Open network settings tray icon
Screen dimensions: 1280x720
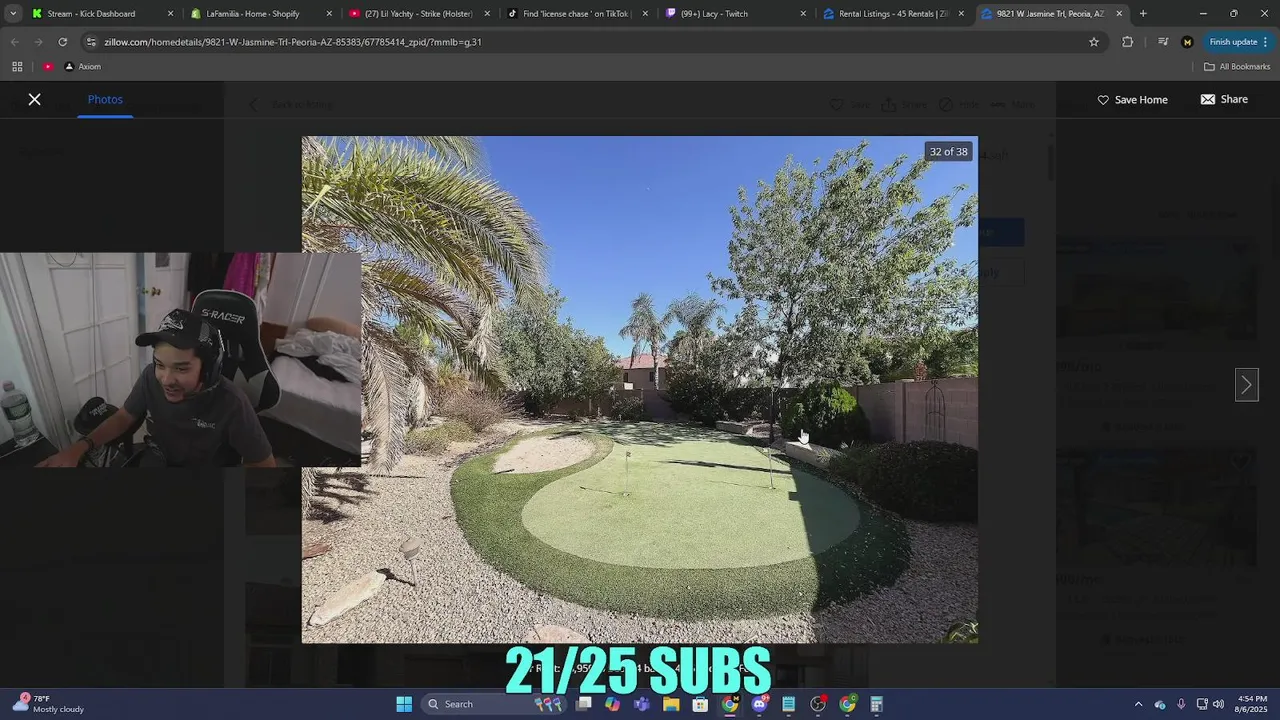[x=1202, y=704]
